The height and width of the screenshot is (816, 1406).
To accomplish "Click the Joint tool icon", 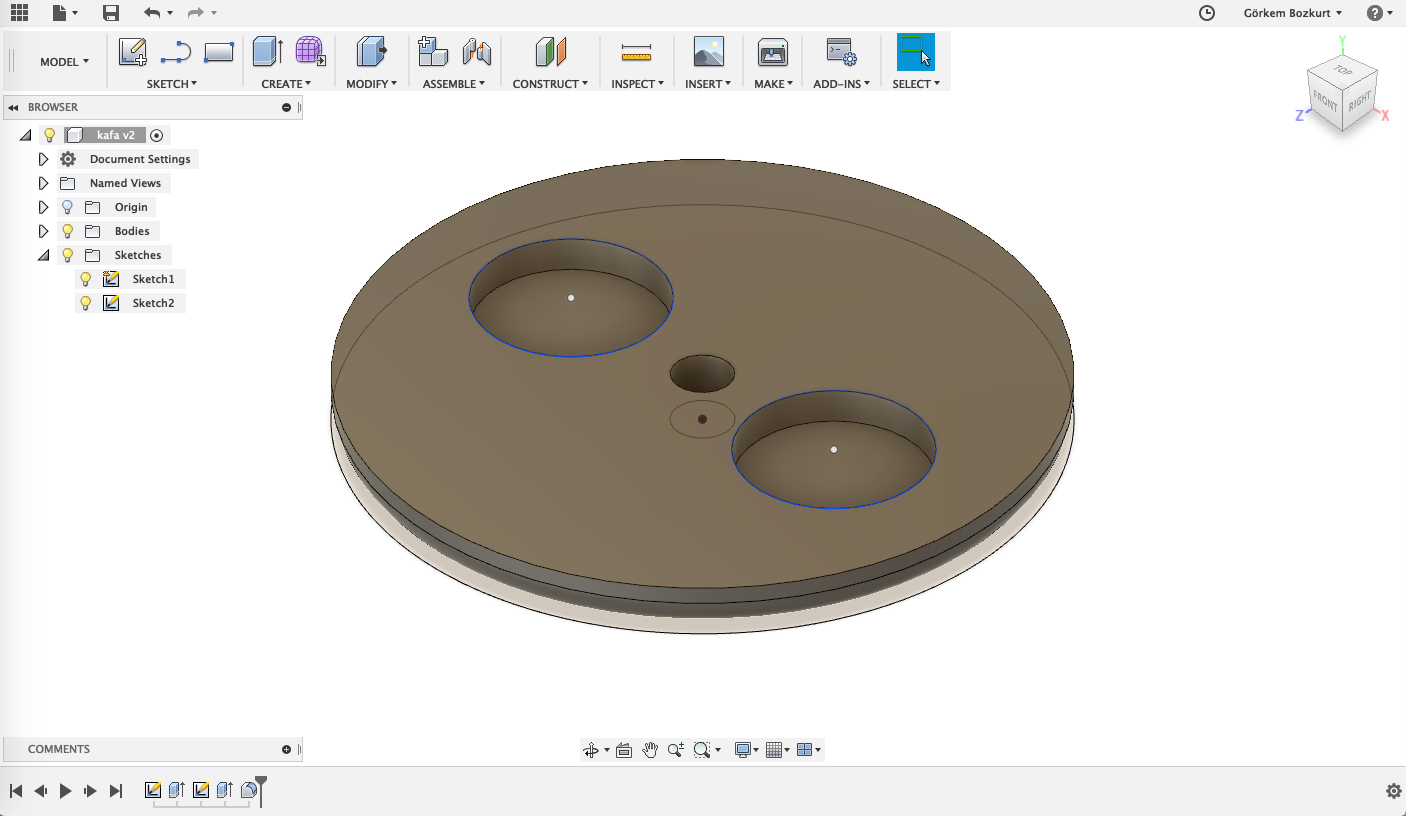I will [477, 52].
